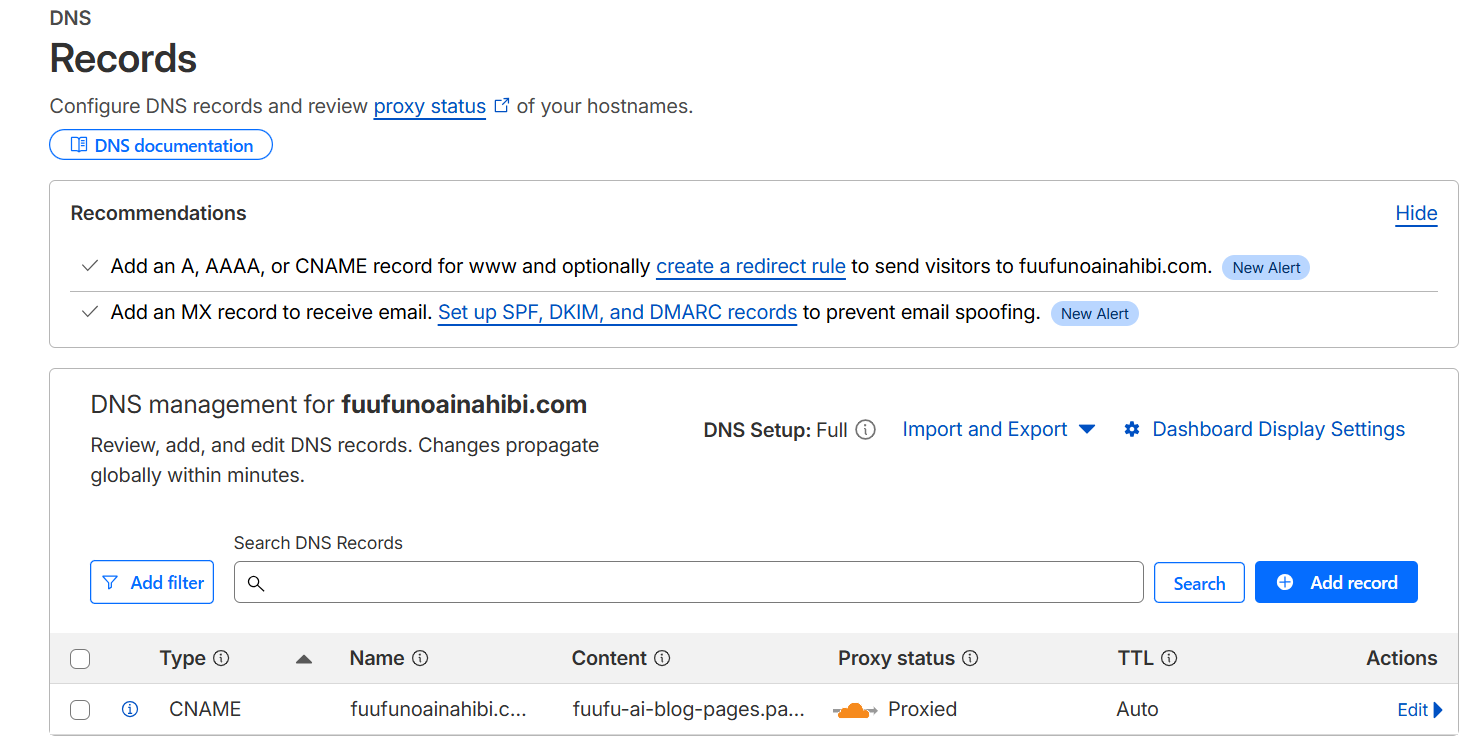Click the TTL column header

(x=1136, y=658)
